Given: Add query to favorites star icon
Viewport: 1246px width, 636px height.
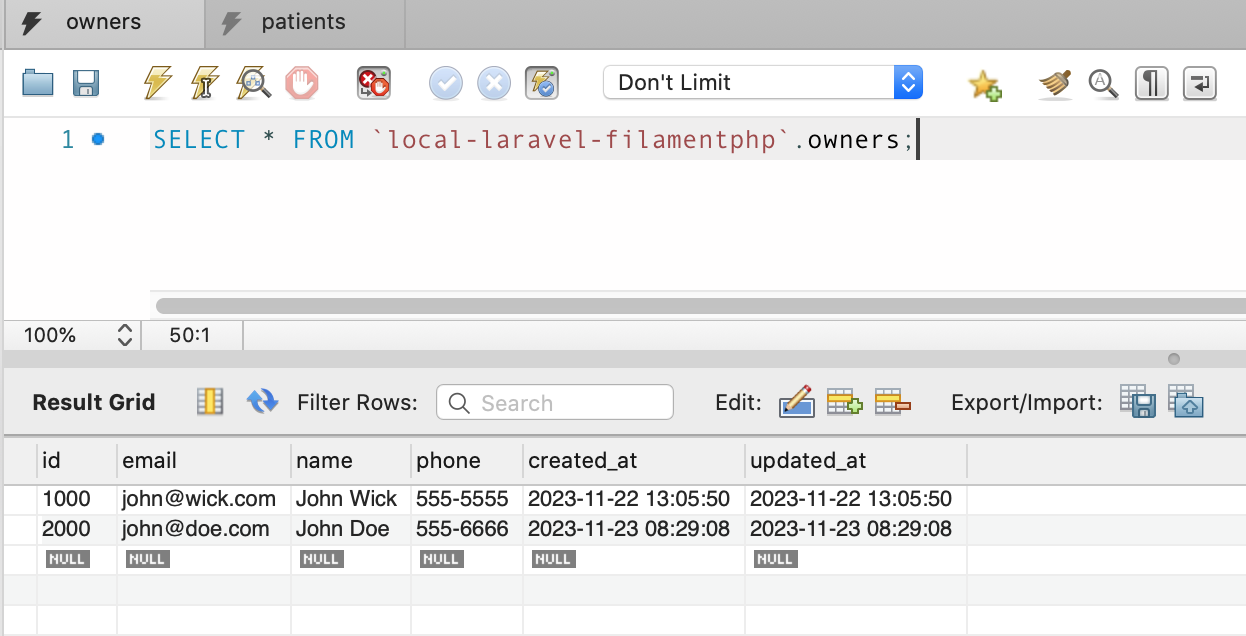Looking at the screenshot, I should tap(985, 84).
